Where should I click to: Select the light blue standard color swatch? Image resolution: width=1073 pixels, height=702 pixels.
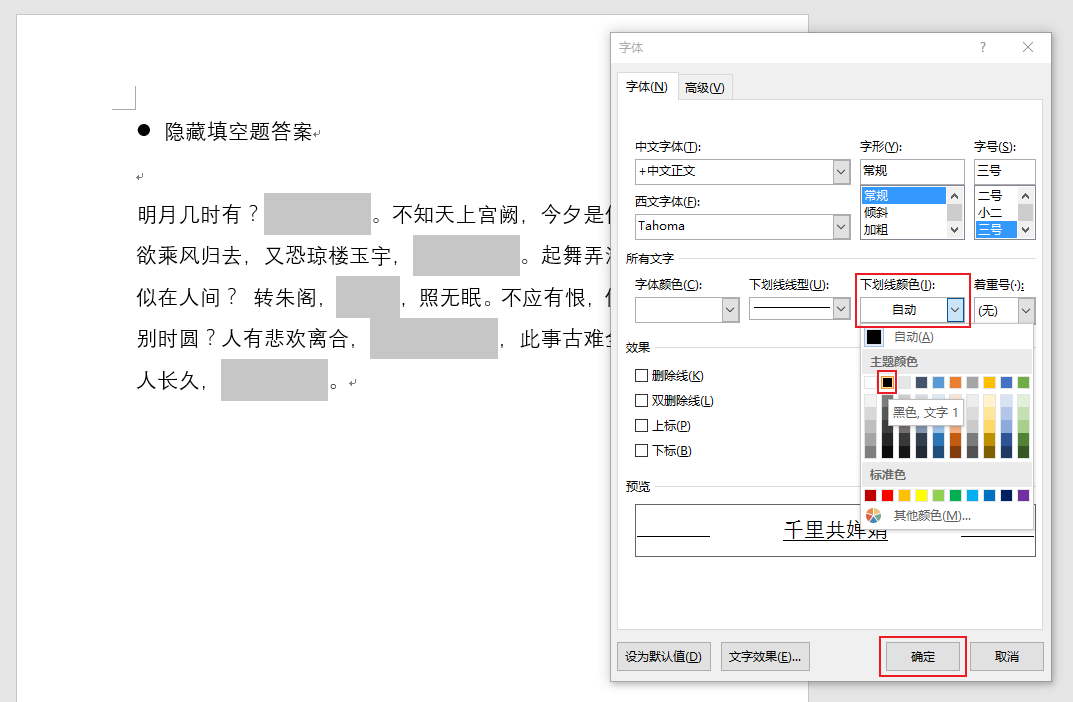(x=972, y=495)
